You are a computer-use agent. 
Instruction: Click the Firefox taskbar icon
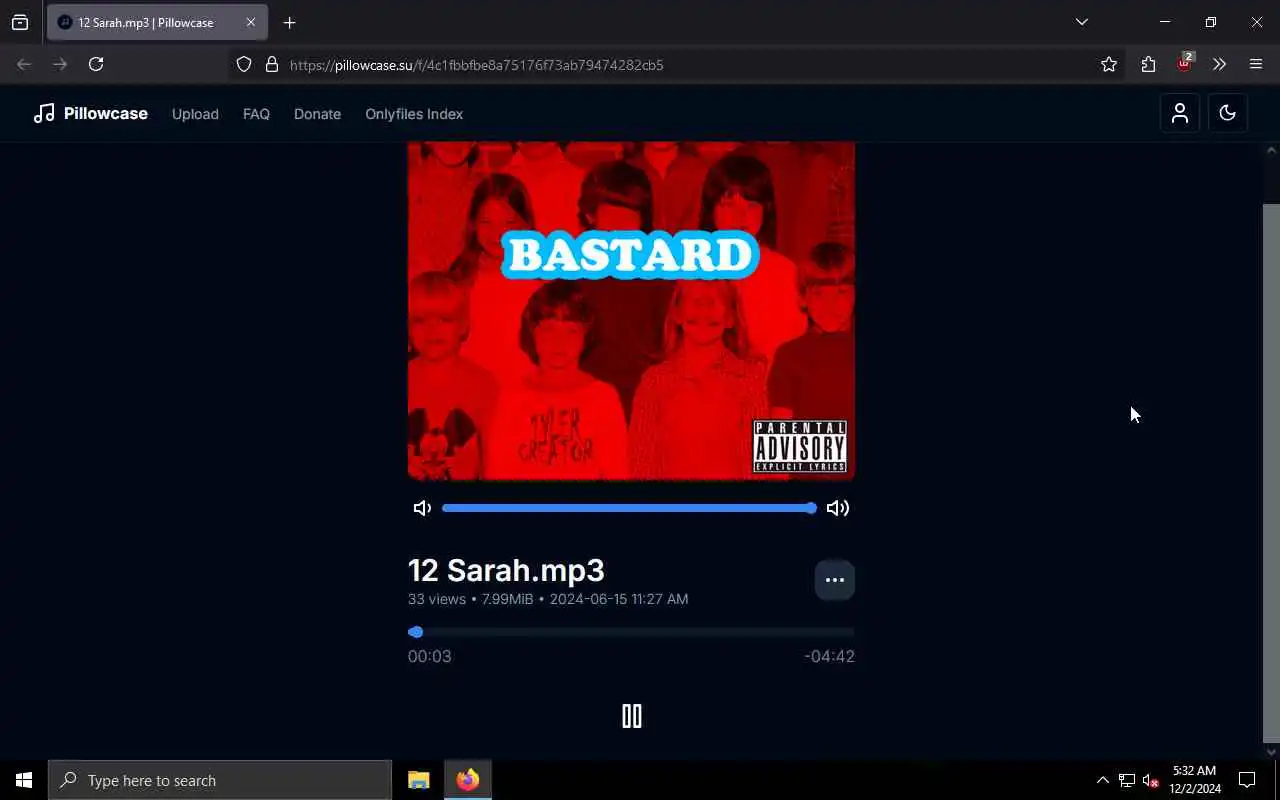pos(467,780)
